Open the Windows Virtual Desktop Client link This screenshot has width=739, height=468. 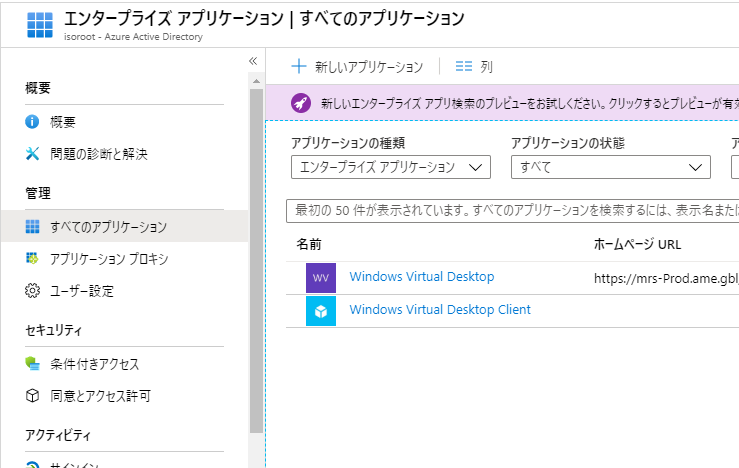tap(440, 310)
